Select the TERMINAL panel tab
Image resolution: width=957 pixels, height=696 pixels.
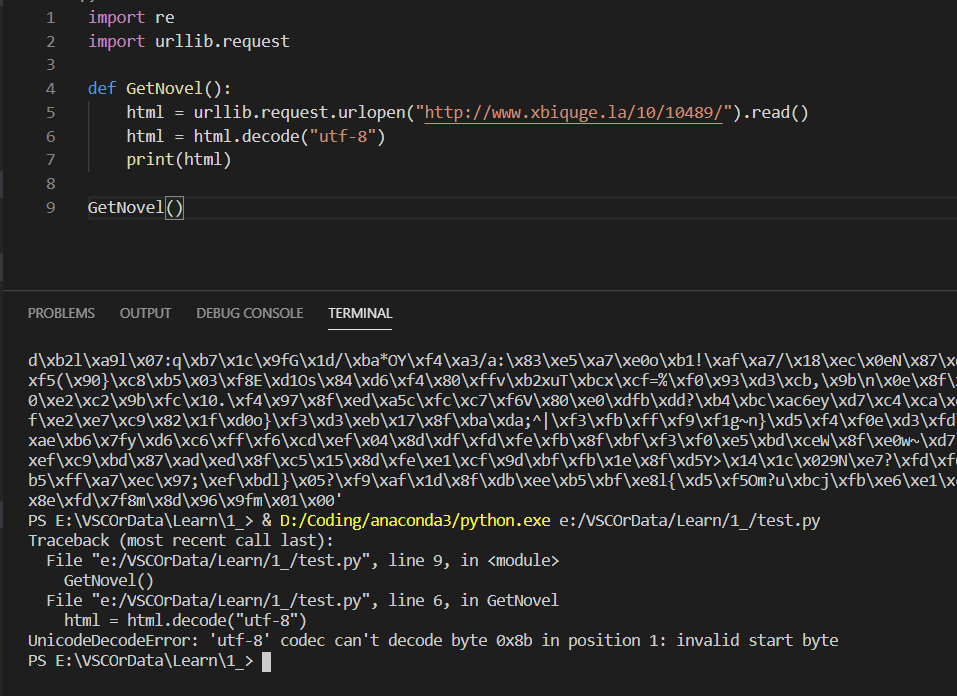[360, 313]
